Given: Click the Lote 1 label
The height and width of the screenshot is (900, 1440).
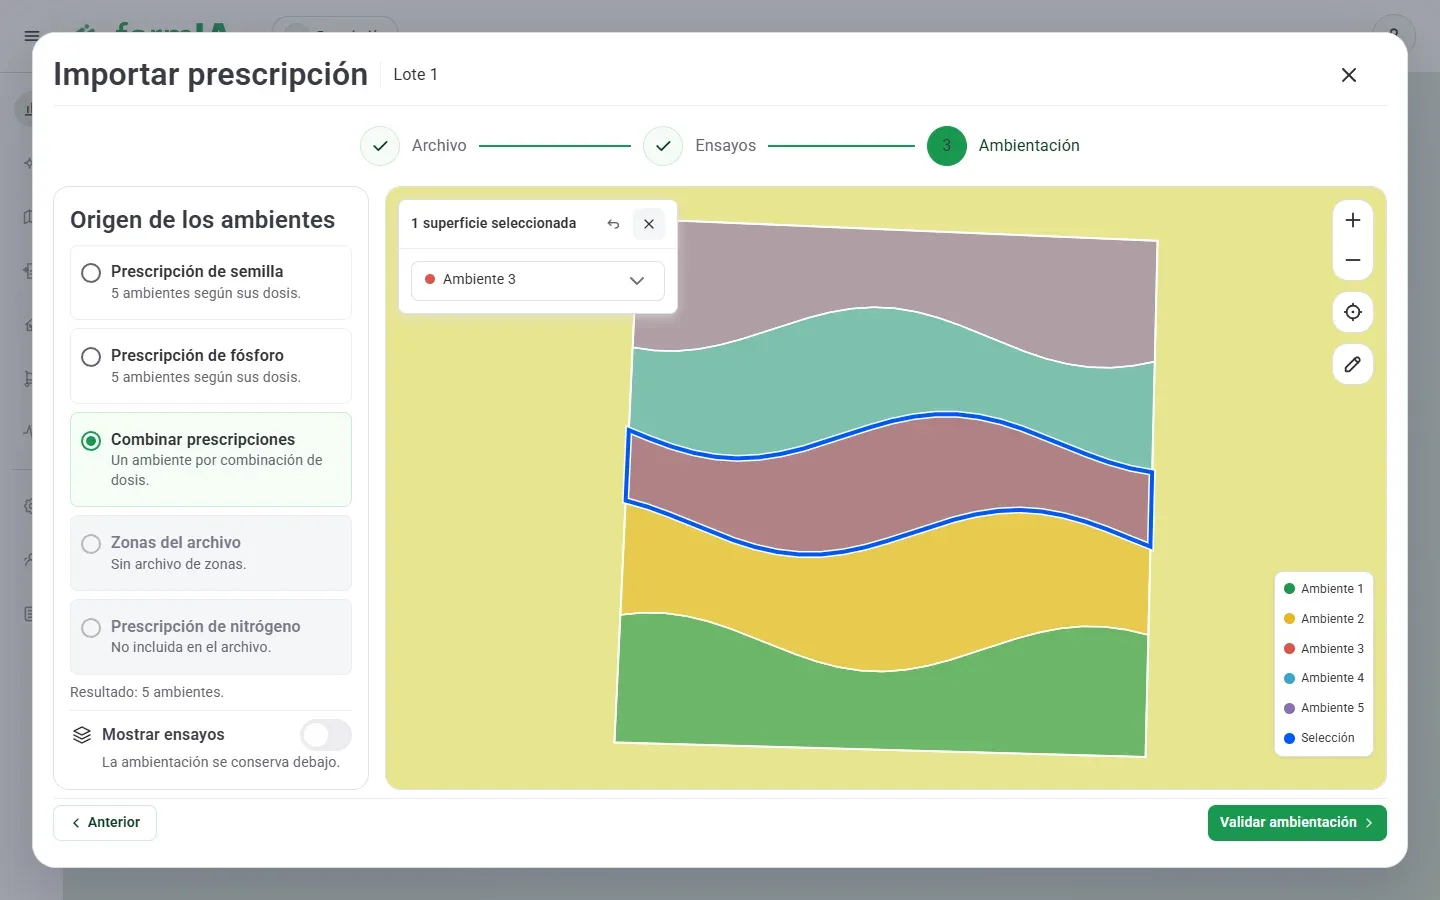Looking at the screenshot, I should (x=415, y=75).
